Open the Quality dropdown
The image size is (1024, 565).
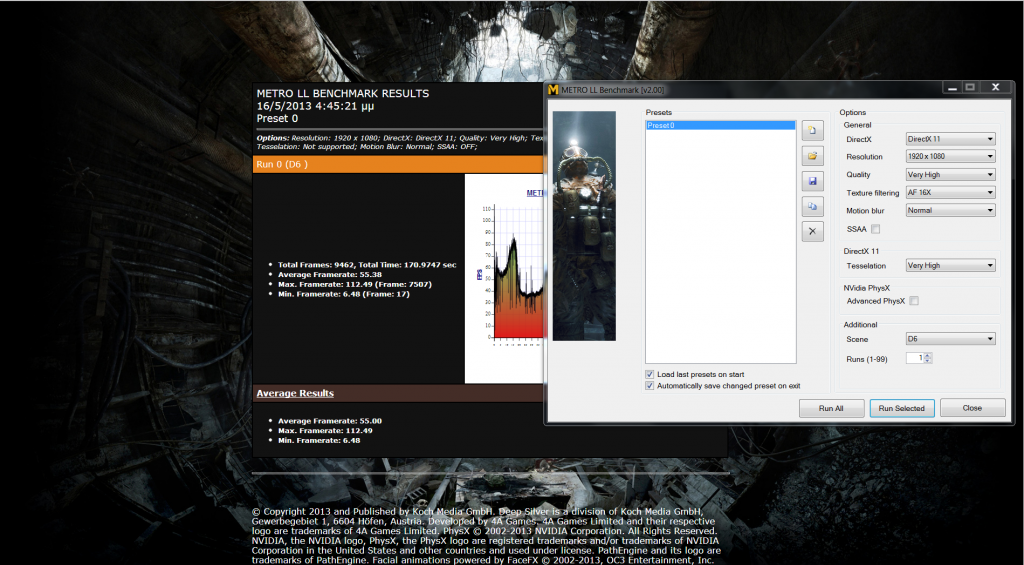(949, 175)
